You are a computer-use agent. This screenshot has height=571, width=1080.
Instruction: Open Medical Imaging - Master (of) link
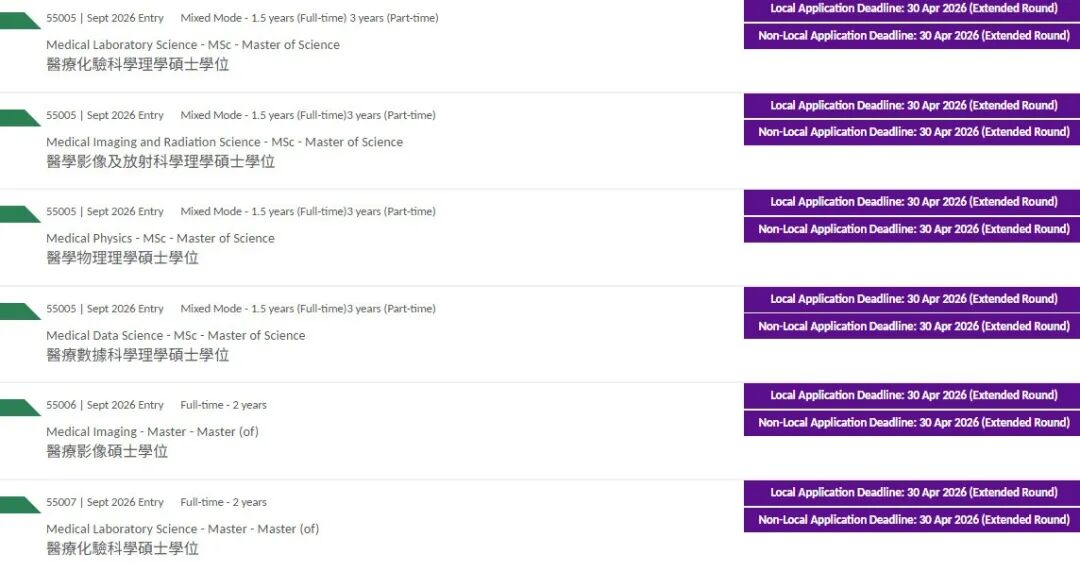tap(152, 432)
